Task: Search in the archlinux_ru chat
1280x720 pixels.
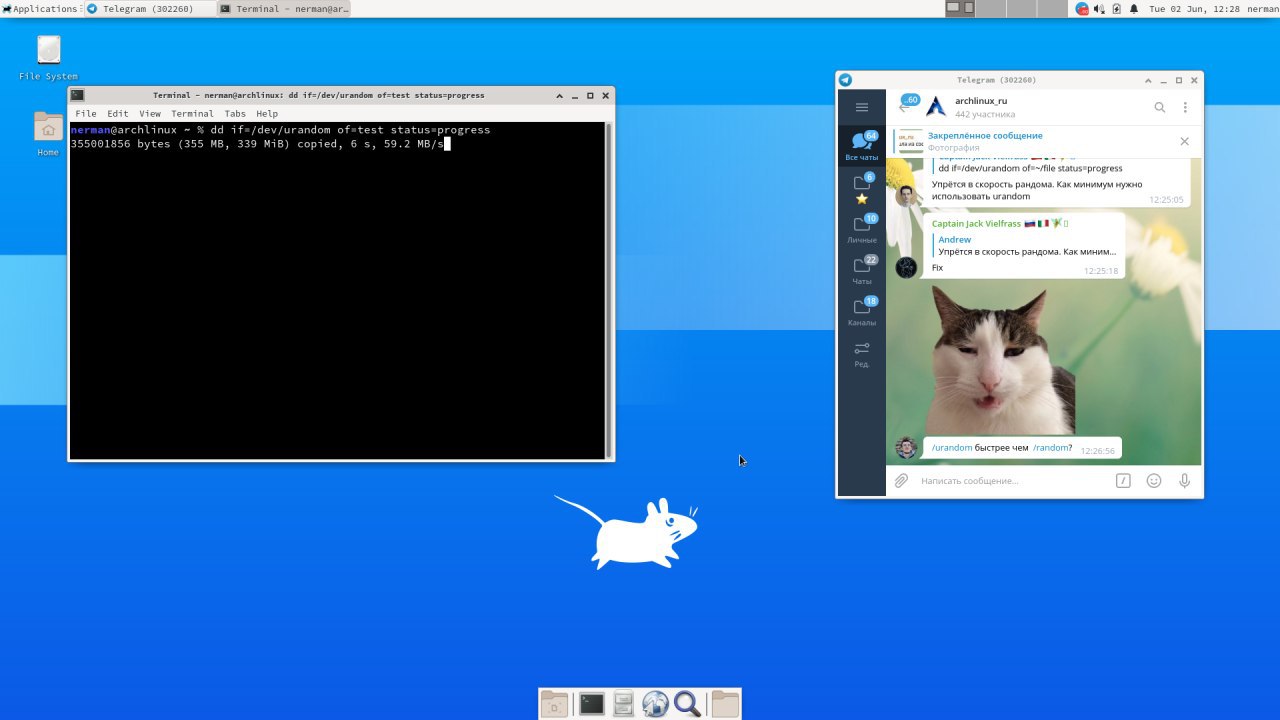Action: [x=1160, y=107]
